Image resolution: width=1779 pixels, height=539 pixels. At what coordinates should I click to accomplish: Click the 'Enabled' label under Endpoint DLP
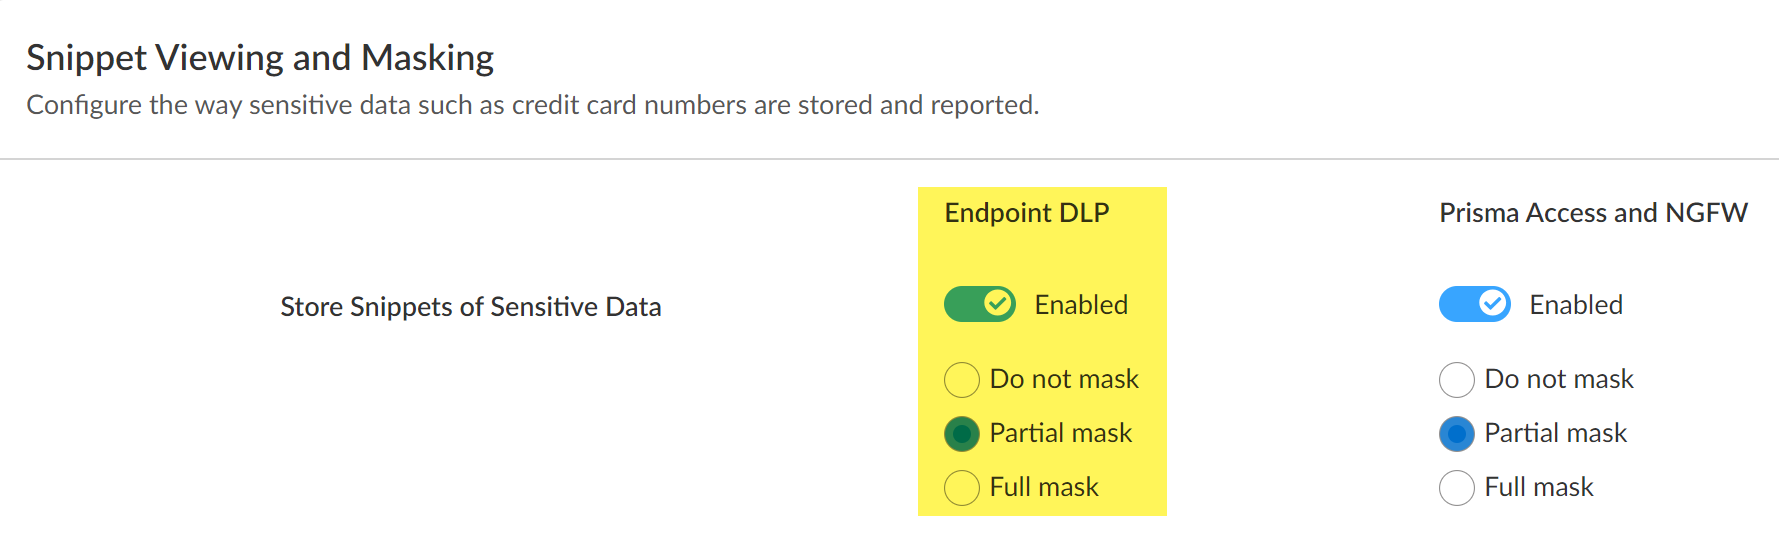tap(1081, 305)
